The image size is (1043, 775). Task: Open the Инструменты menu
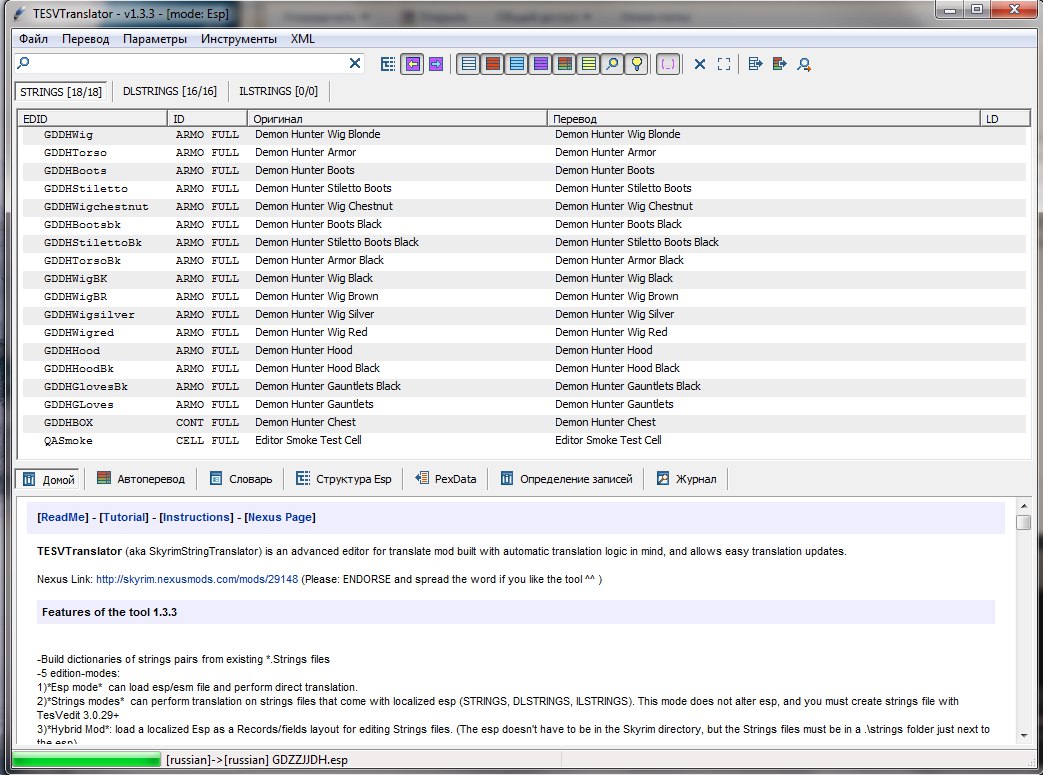point(238,39)
